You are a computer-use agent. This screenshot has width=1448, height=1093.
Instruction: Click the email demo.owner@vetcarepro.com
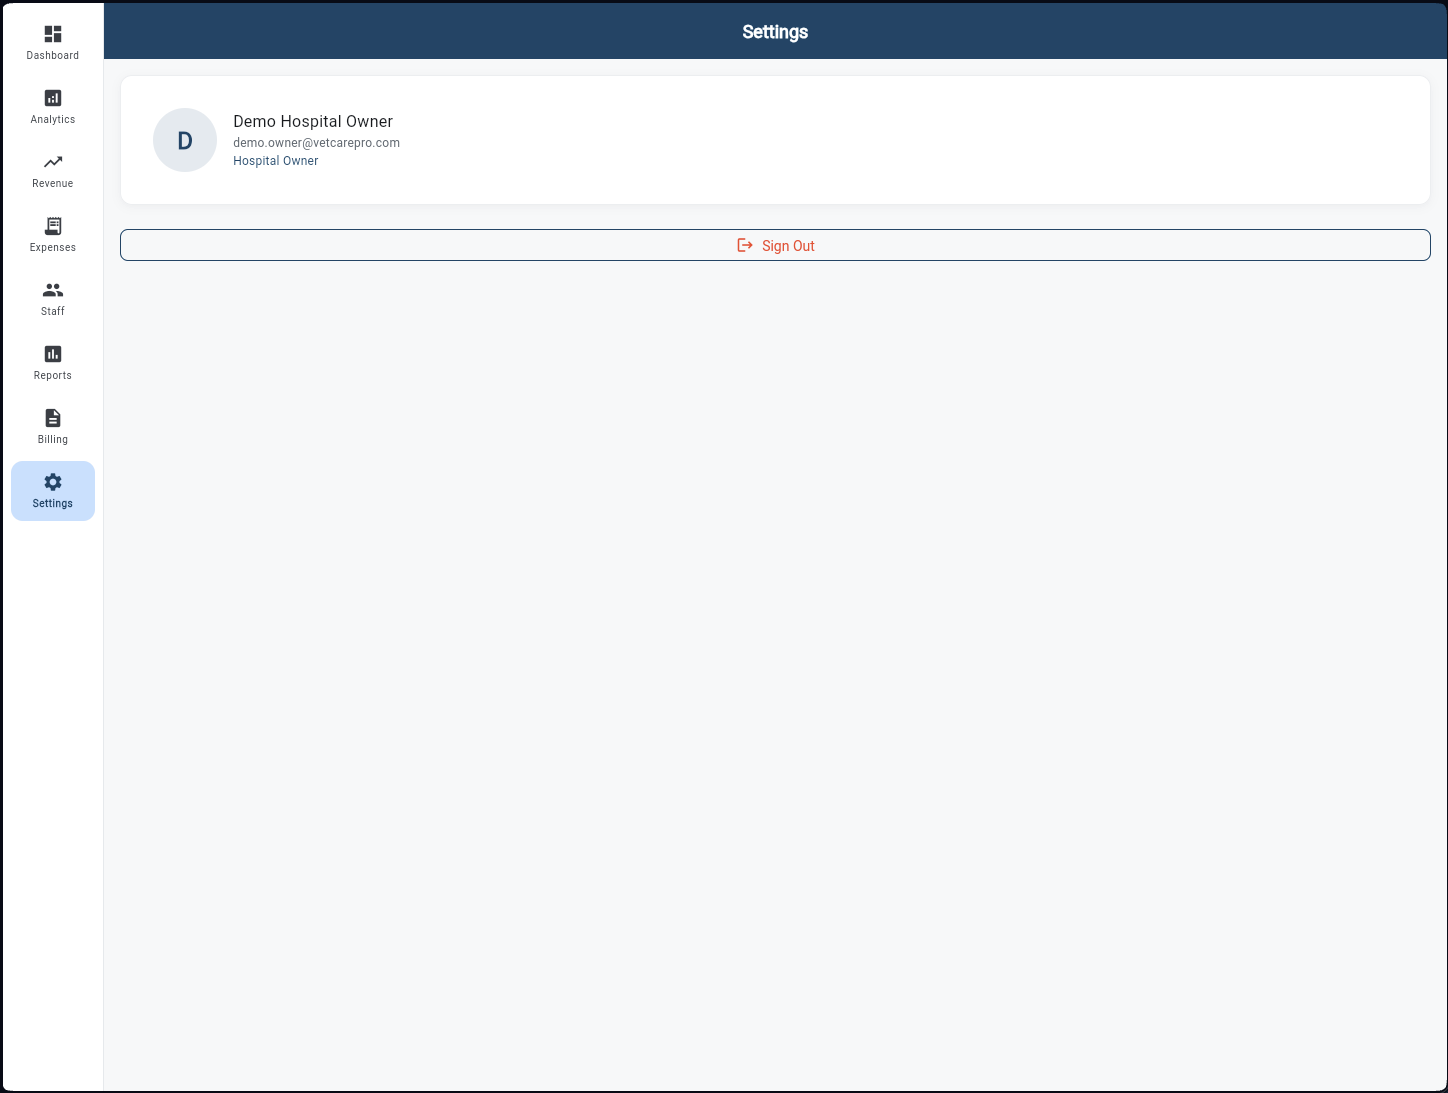pos(315,142)
